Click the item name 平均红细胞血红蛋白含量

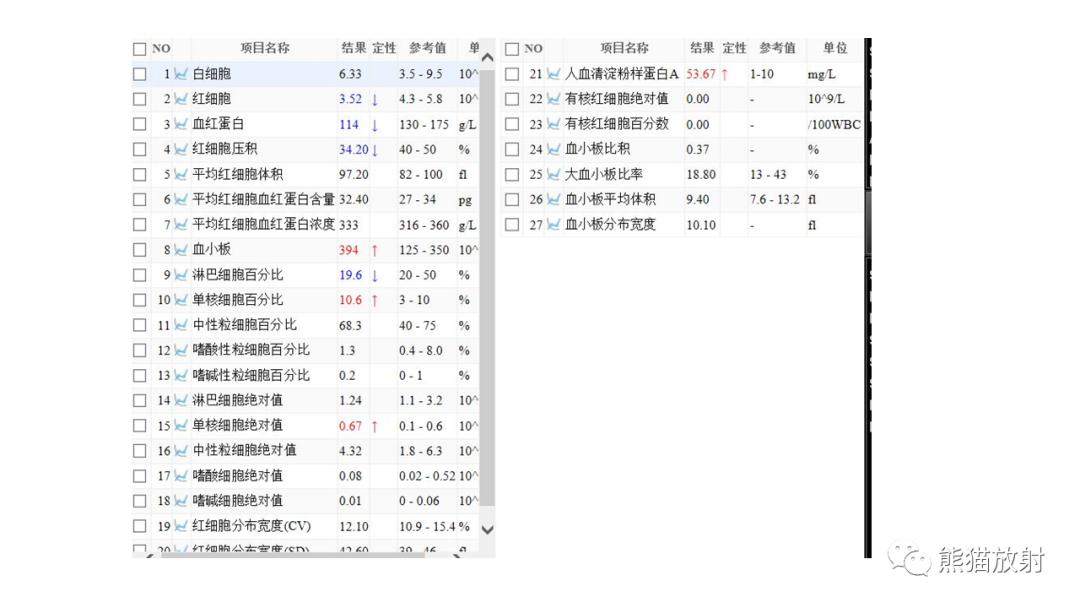tap(263, 200)
